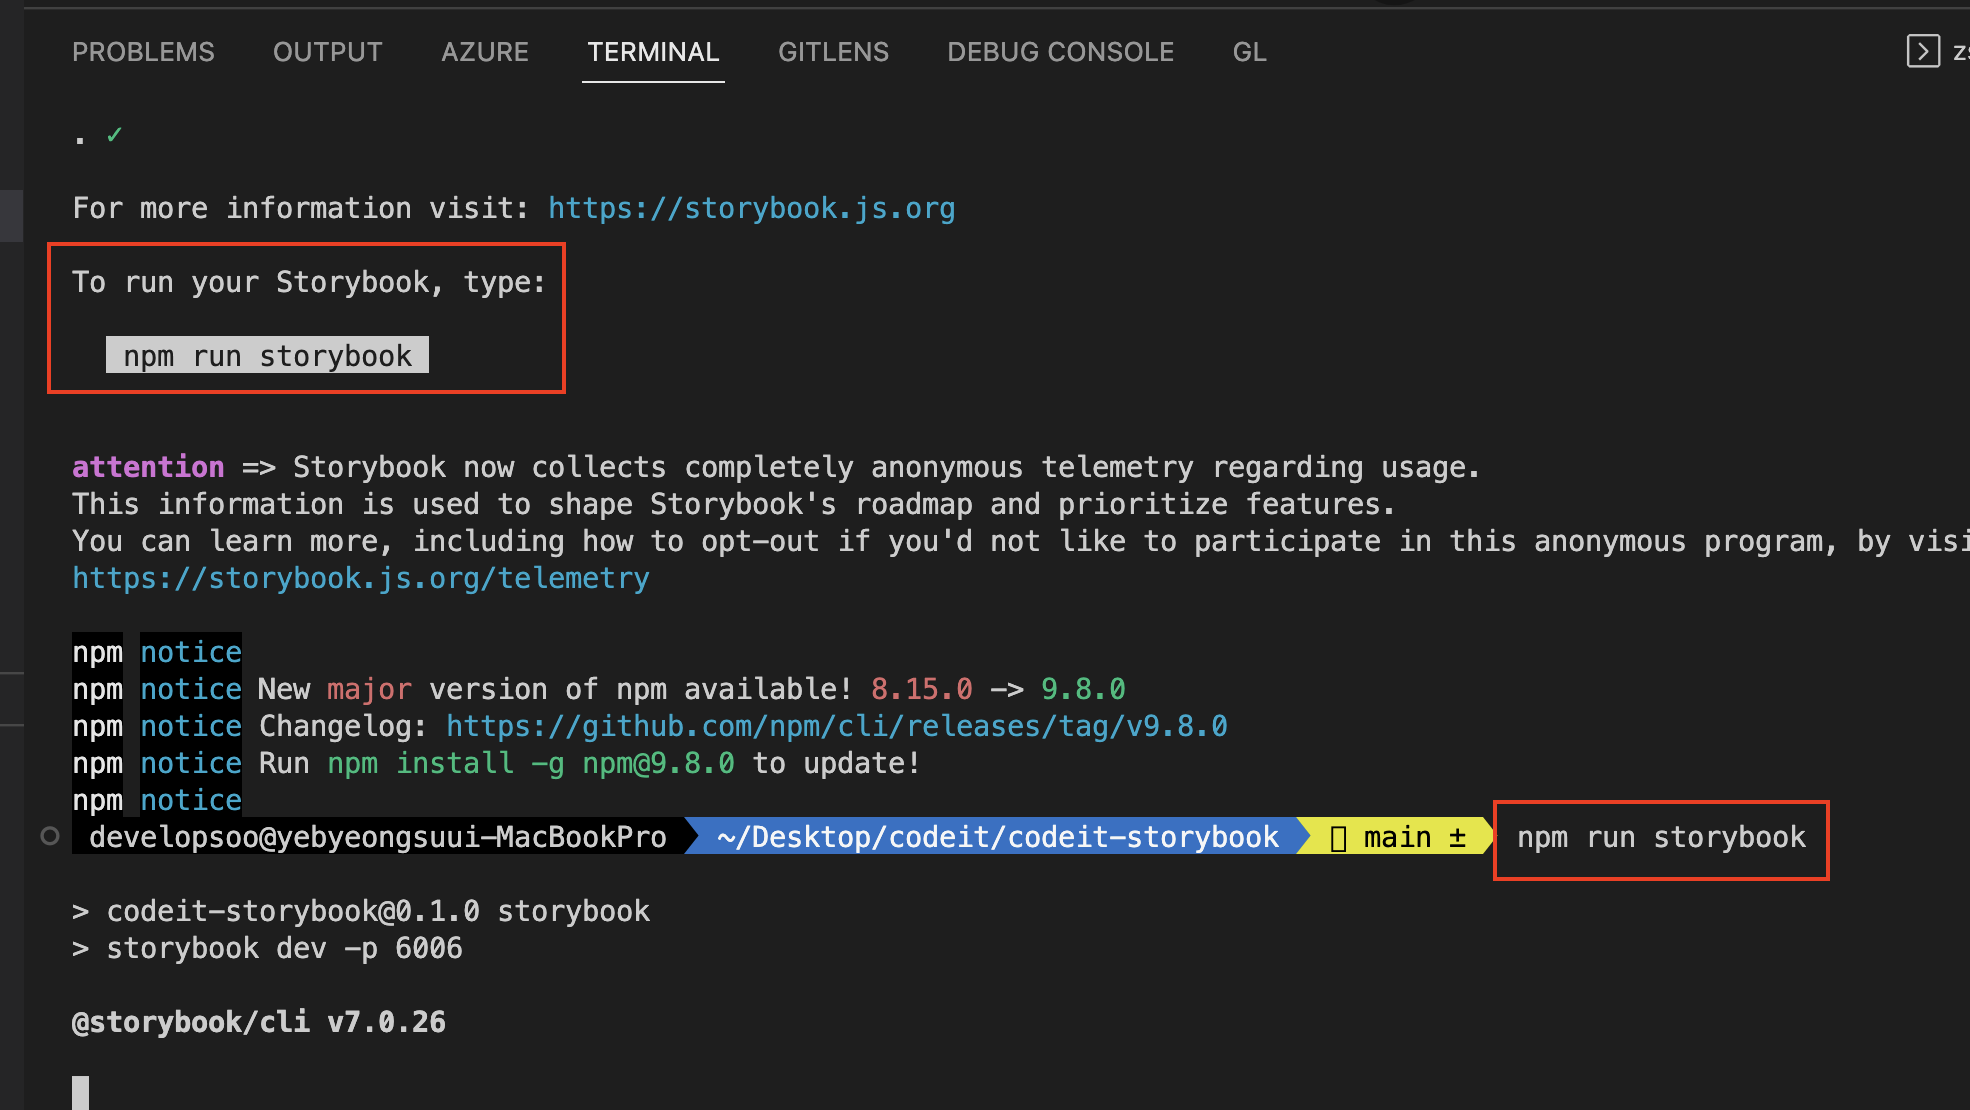Open the storybook.js.org/telemetry link
1970x1110 pixels.
[361, 578]
